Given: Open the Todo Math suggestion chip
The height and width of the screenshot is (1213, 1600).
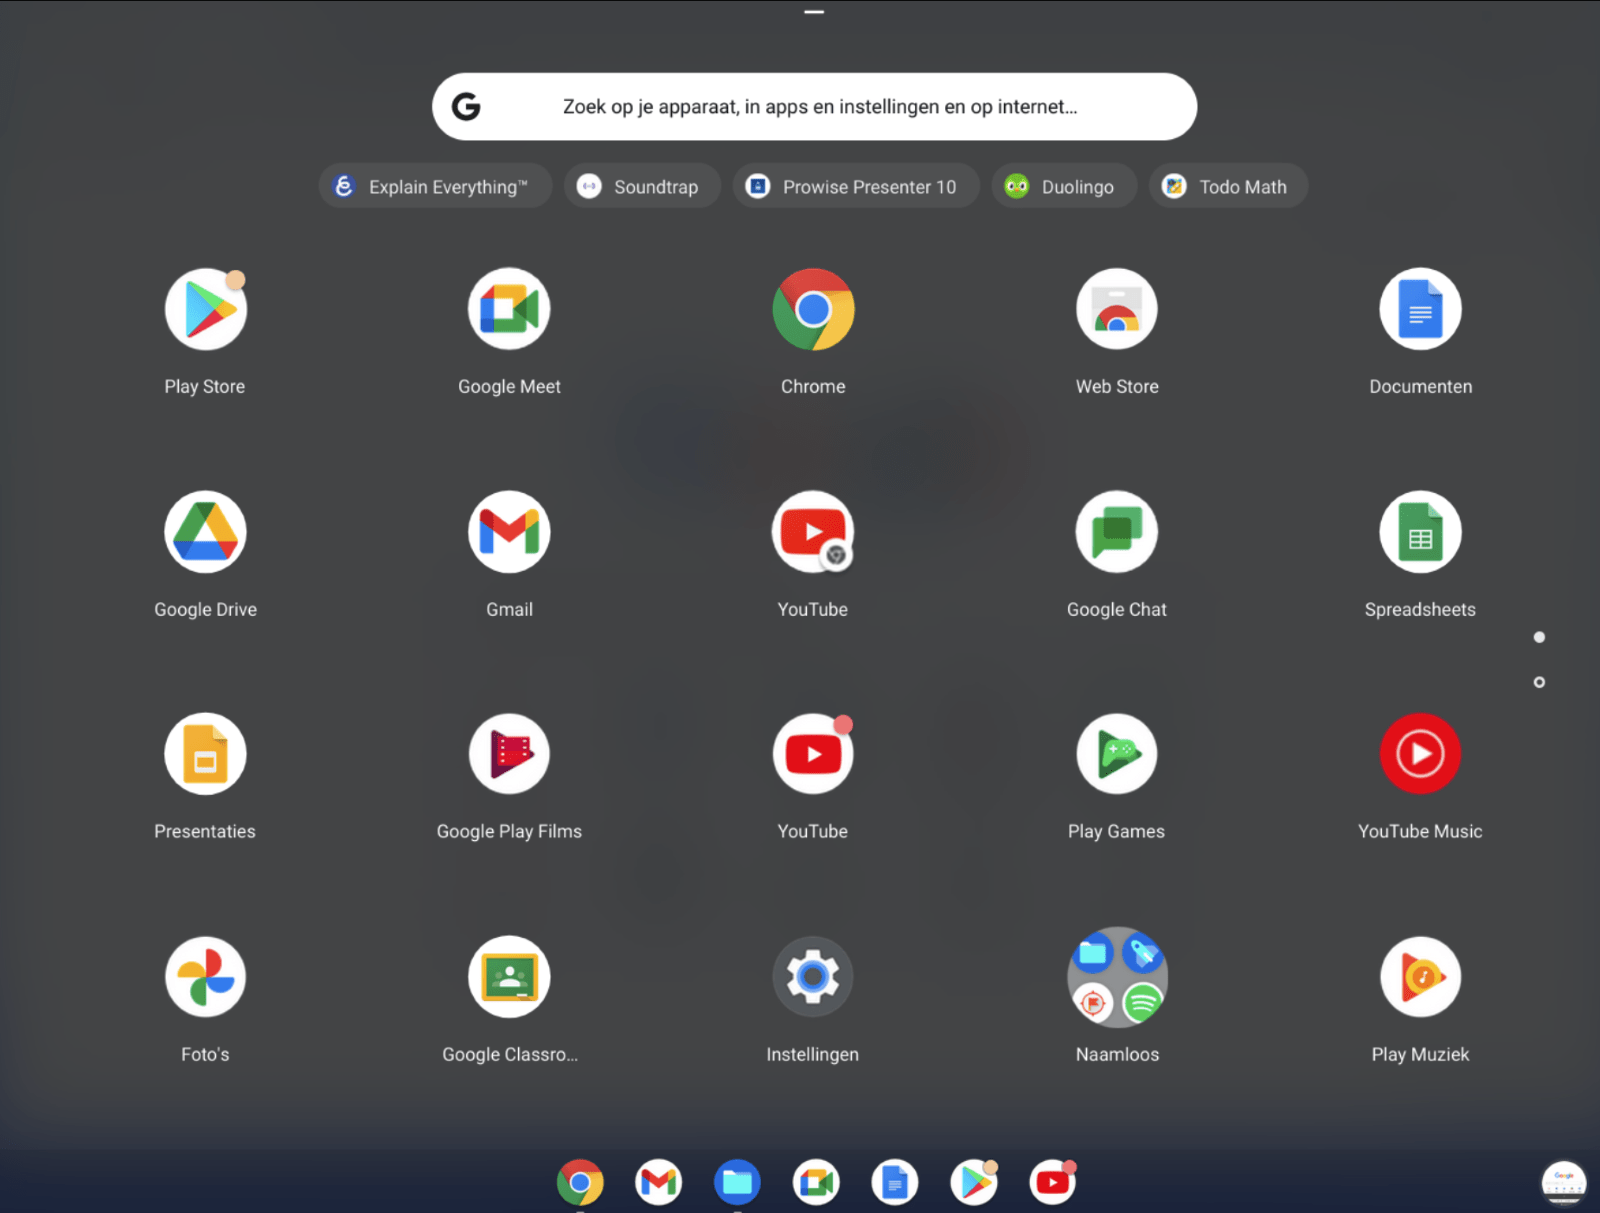Looking at the screenshot, I should (x=1228, y=186).
